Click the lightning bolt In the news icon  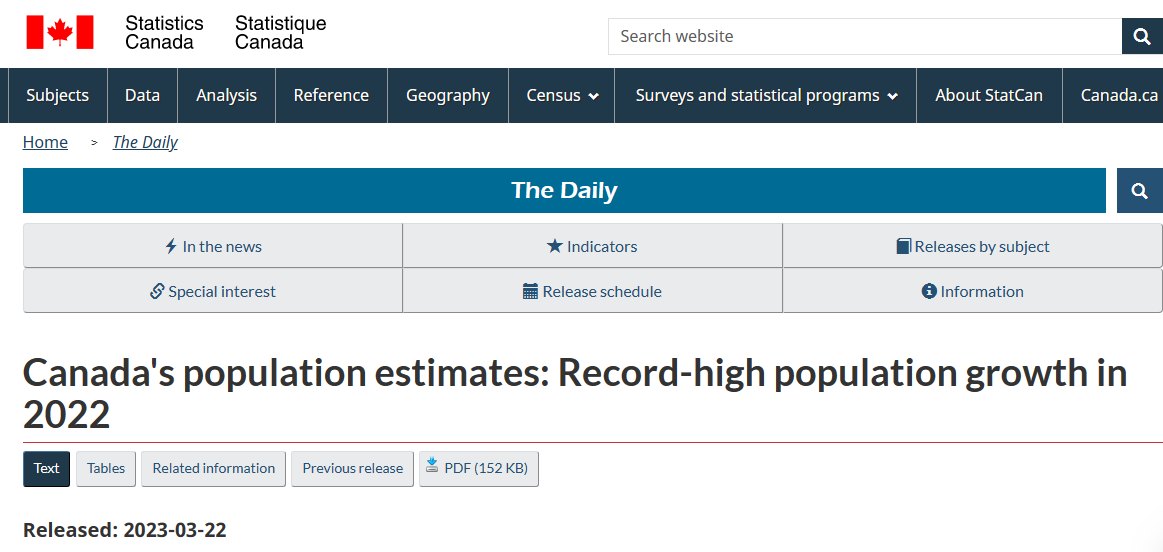pyautogui.click(x=171, y=246)
